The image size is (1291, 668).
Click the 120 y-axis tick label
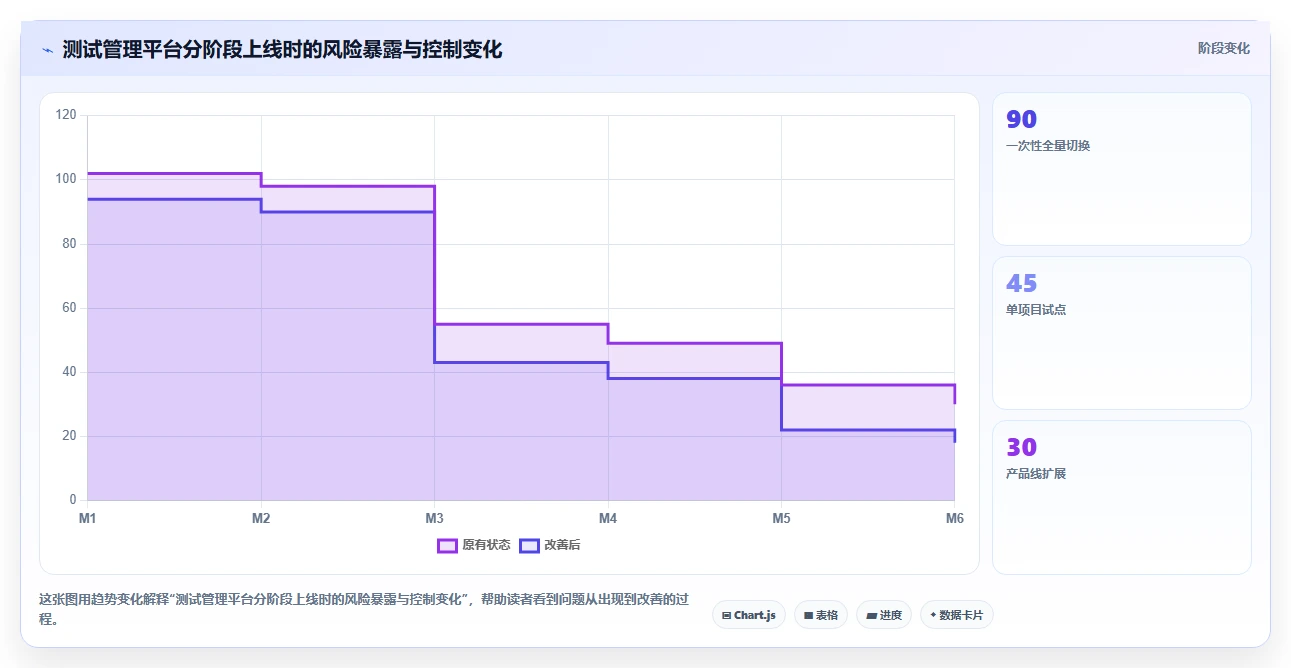[66, 115]
